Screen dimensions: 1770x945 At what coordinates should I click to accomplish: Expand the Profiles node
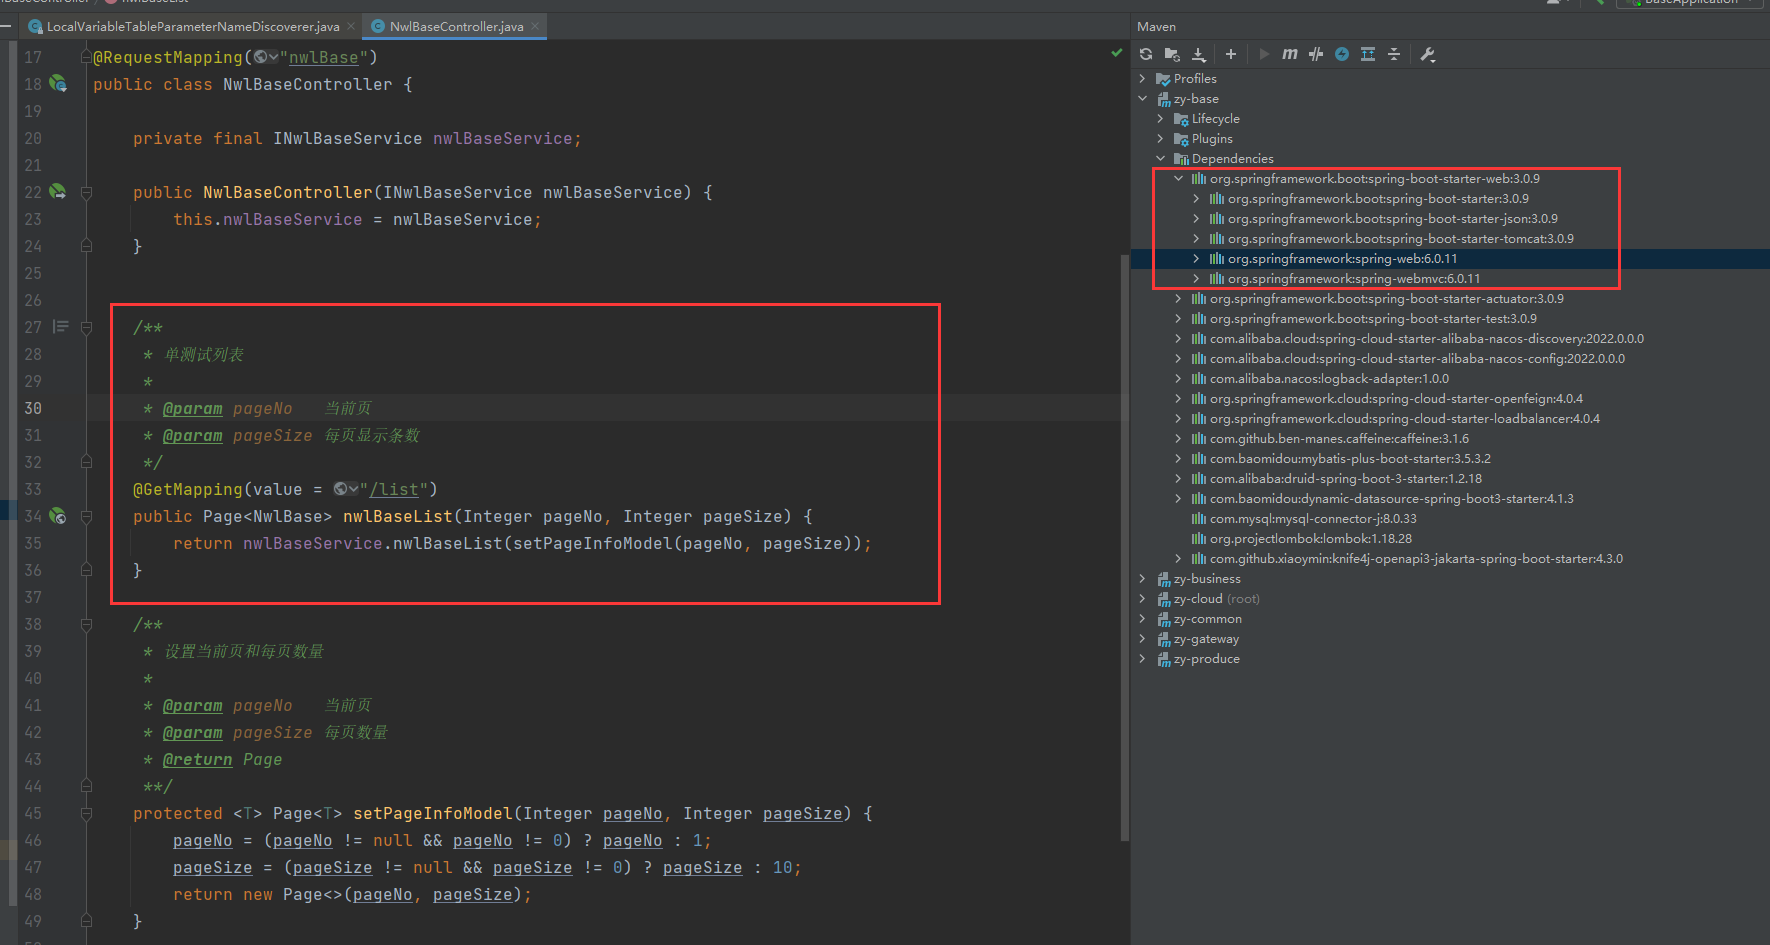(x=1142, y=78)
